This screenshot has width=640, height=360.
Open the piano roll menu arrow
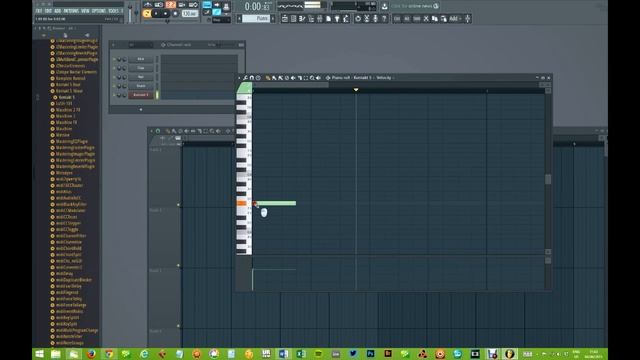click(x=239, y=78)
